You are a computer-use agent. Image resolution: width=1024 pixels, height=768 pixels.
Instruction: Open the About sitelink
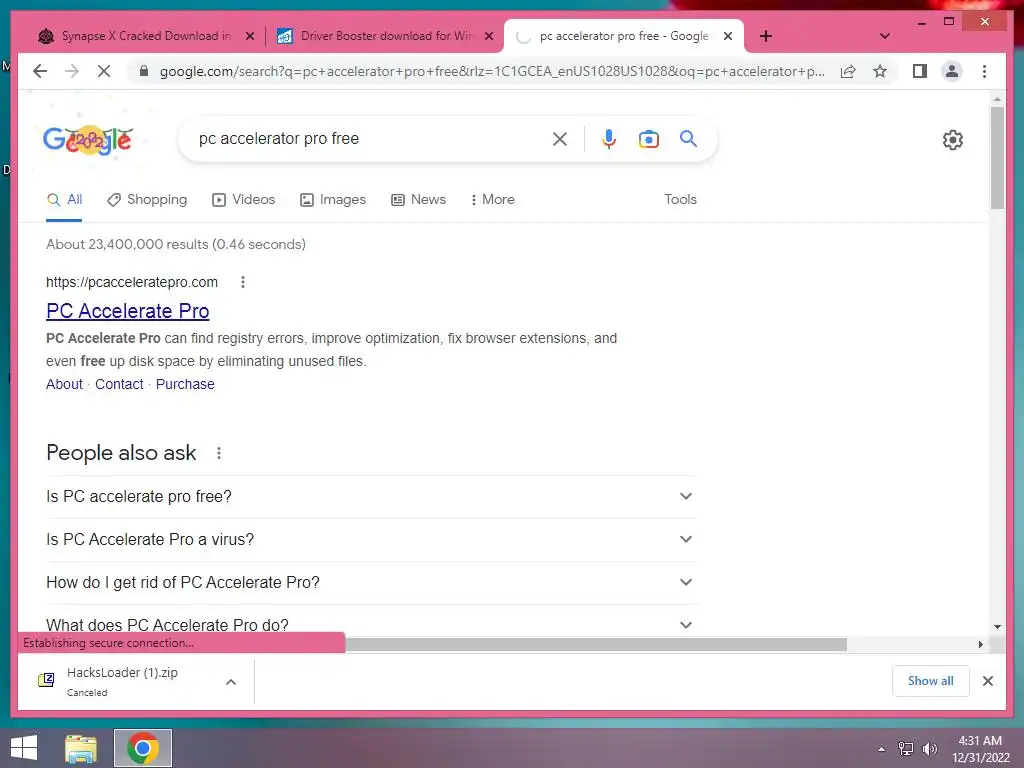(64, 384)
